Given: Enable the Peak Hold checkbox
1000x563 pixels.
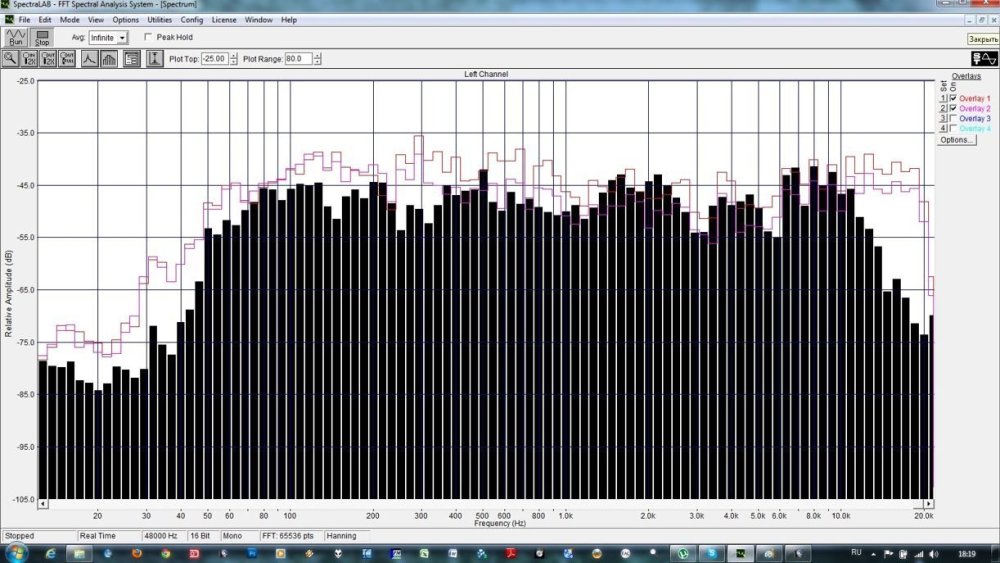Looking at the screenshot, I should click(148, 37).
